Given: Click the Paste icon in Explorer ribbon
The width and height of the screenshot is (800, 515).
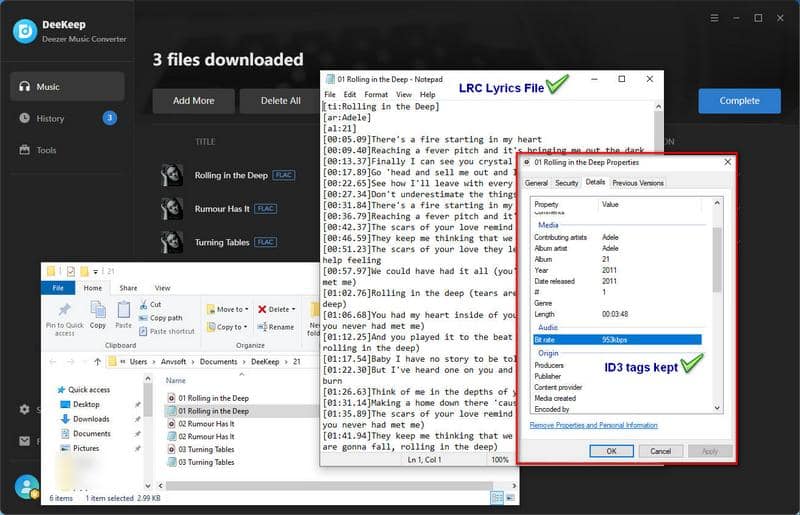Looking at the screenshot, I should (123, 314).
